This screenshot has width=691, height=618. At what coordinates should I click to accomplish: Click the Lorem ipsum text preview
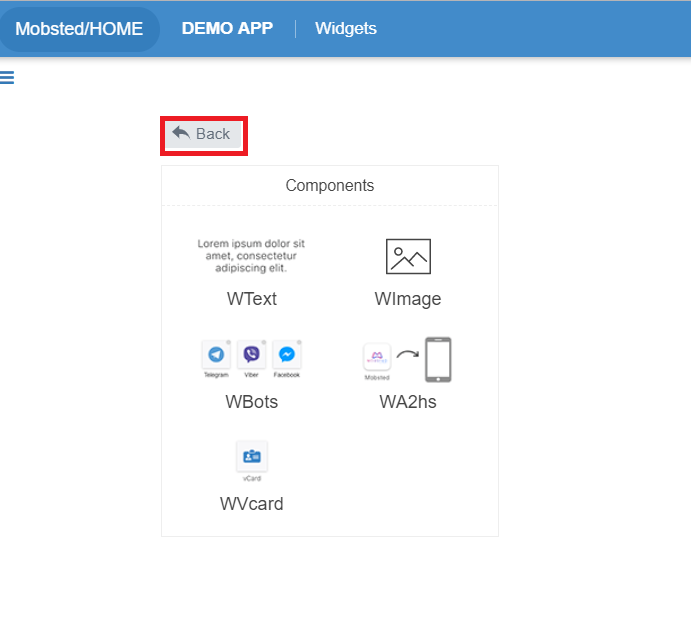click(251, 255)
